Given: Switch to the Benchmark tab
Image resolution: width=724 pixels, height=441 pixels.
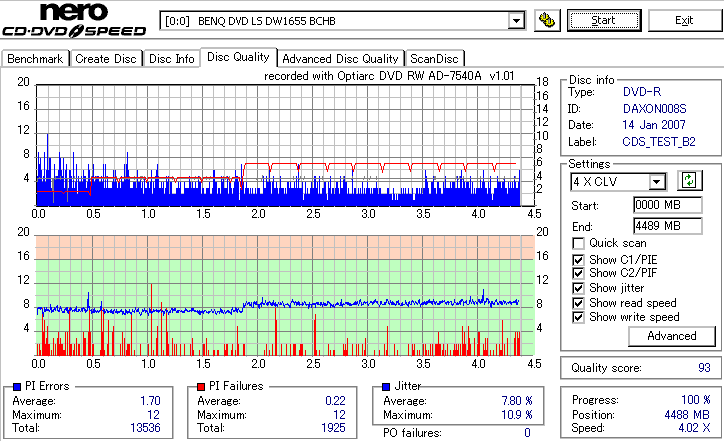Looking at the screenshot, I should click(35, 59).
